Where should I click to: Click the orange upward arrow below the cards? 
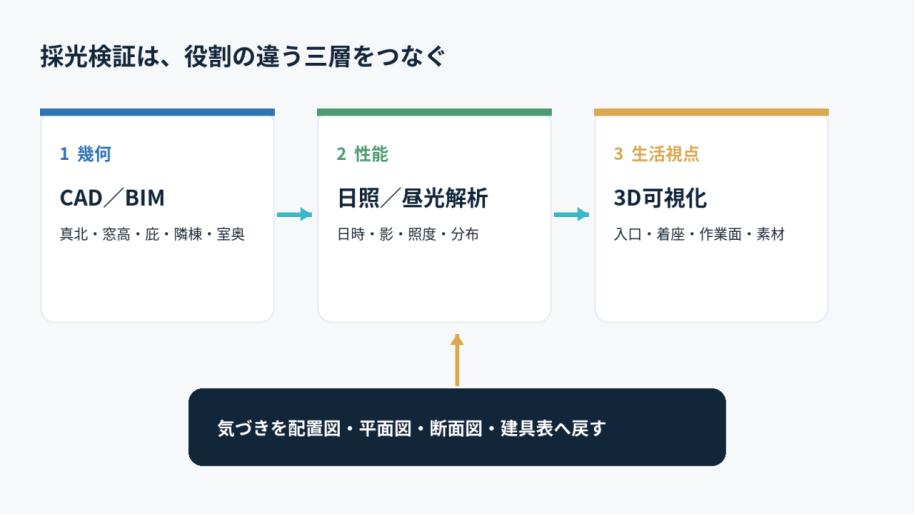click(x=457, y=360)
